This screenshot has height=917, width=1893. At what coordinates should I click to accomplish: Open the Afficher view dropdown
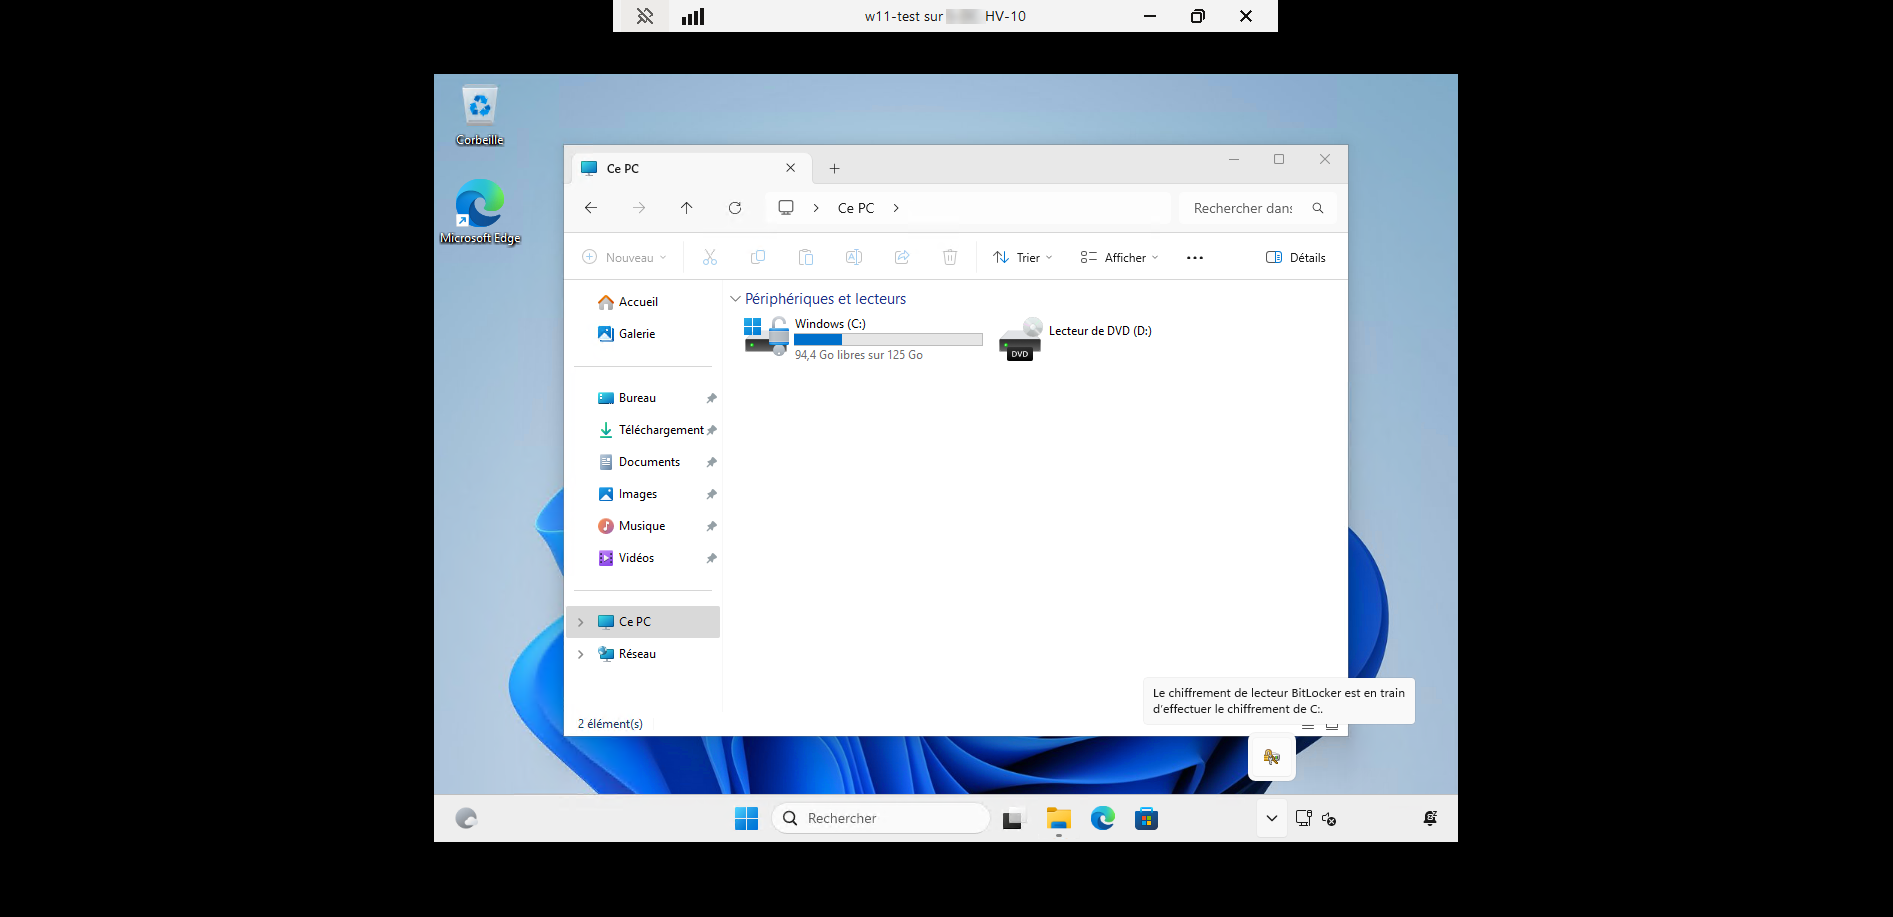[1119, 258]
